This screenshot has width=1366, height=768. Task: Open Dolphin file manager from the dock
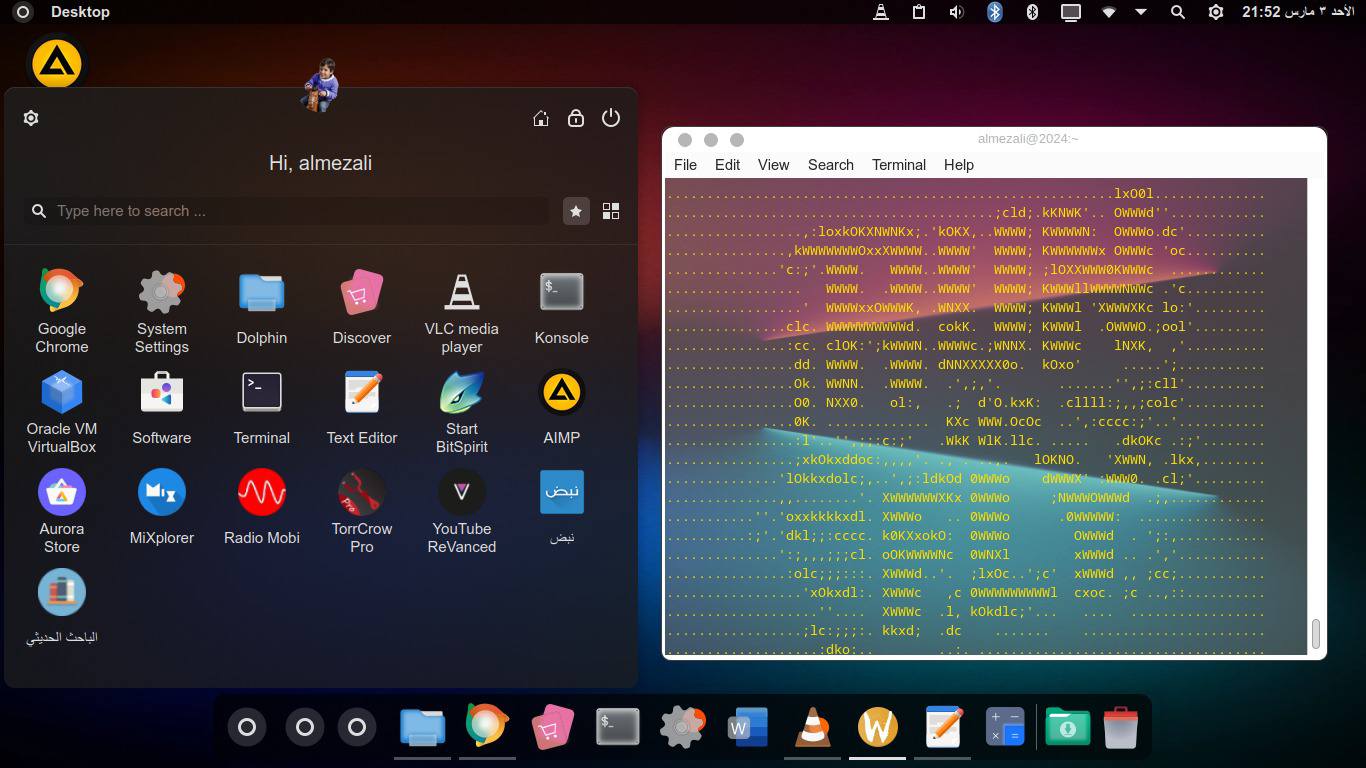422,727
